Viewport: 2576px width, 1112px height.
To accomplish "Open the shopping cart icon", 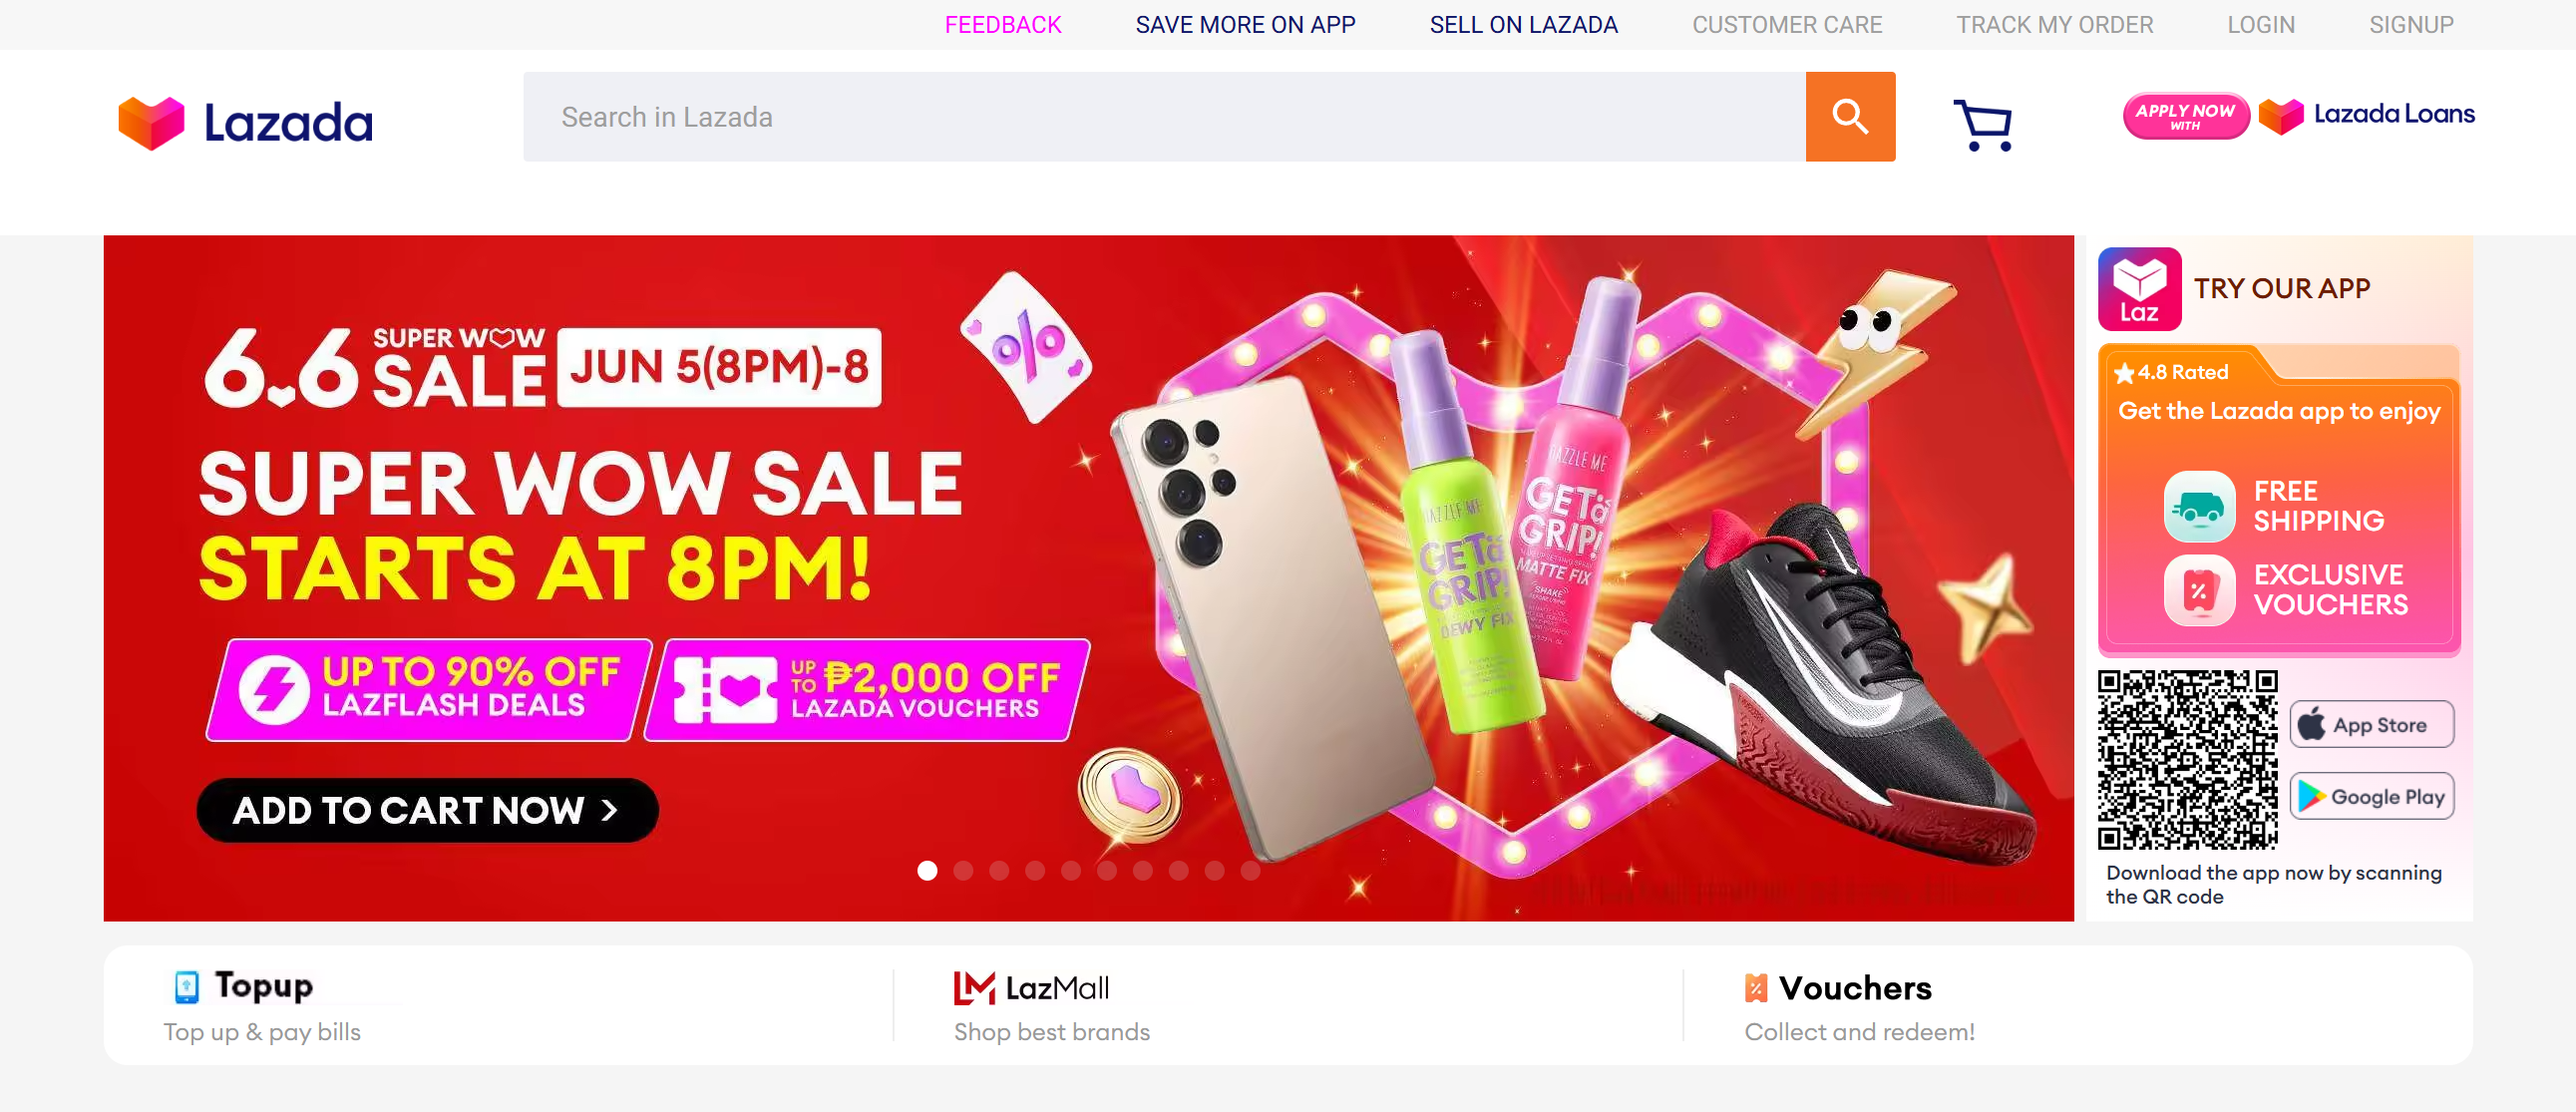I will point(1983,124).
